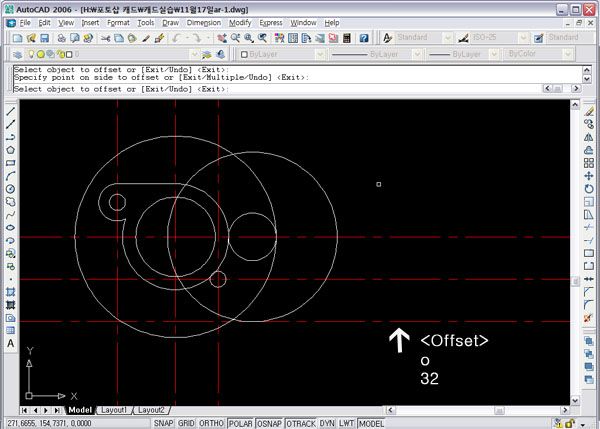Toggle SNAP mode in status bar
The width and height of the screenshot is (600, 429).
point(163,424)
